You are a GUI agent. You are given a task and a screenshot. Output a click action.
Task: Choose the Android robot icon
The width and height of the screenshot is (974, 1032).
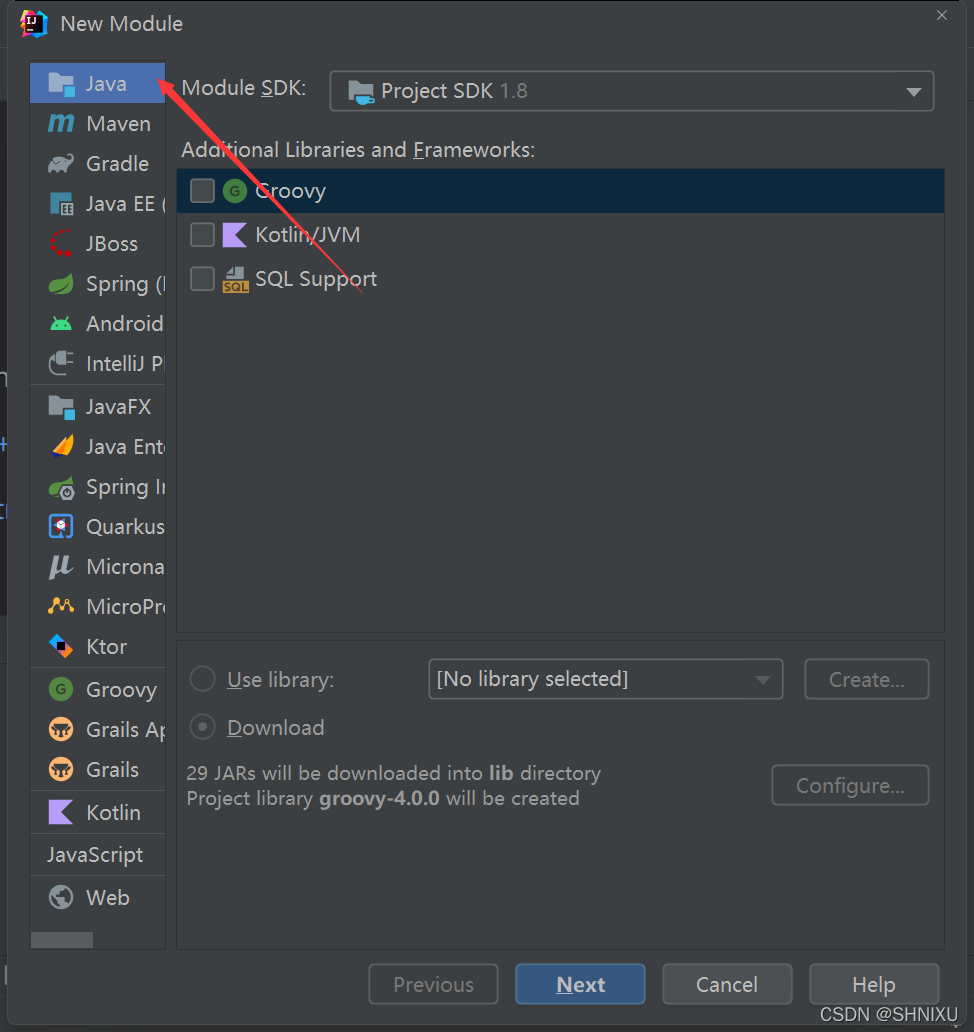61,324
